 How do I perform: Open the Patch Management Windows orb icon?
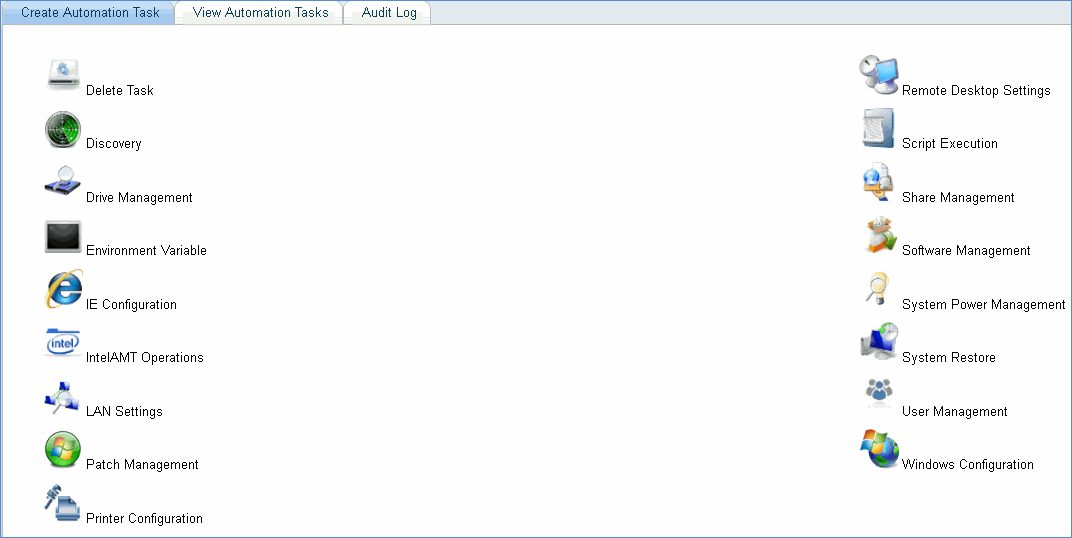(63, 451)
